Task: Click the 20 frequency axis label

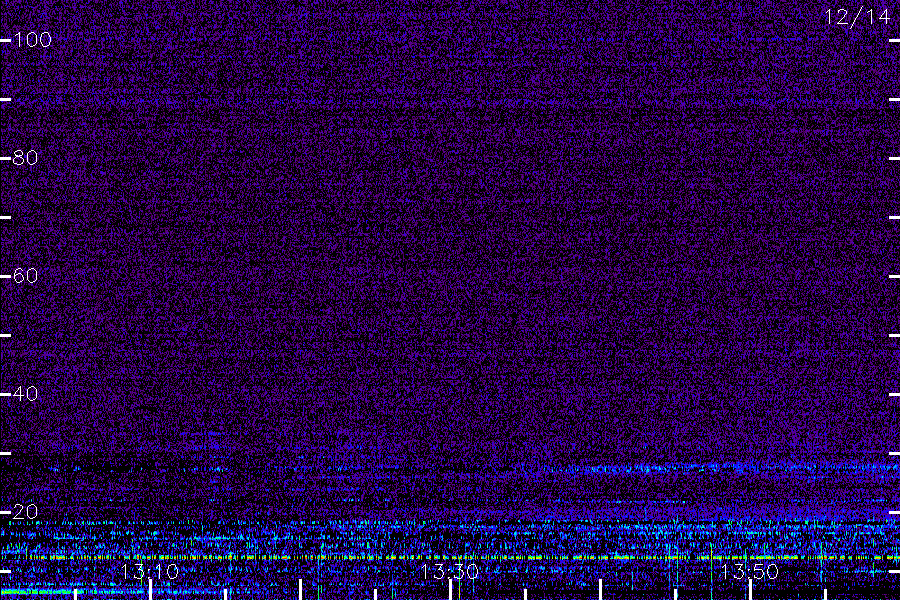Action: (x=25, y=512)
